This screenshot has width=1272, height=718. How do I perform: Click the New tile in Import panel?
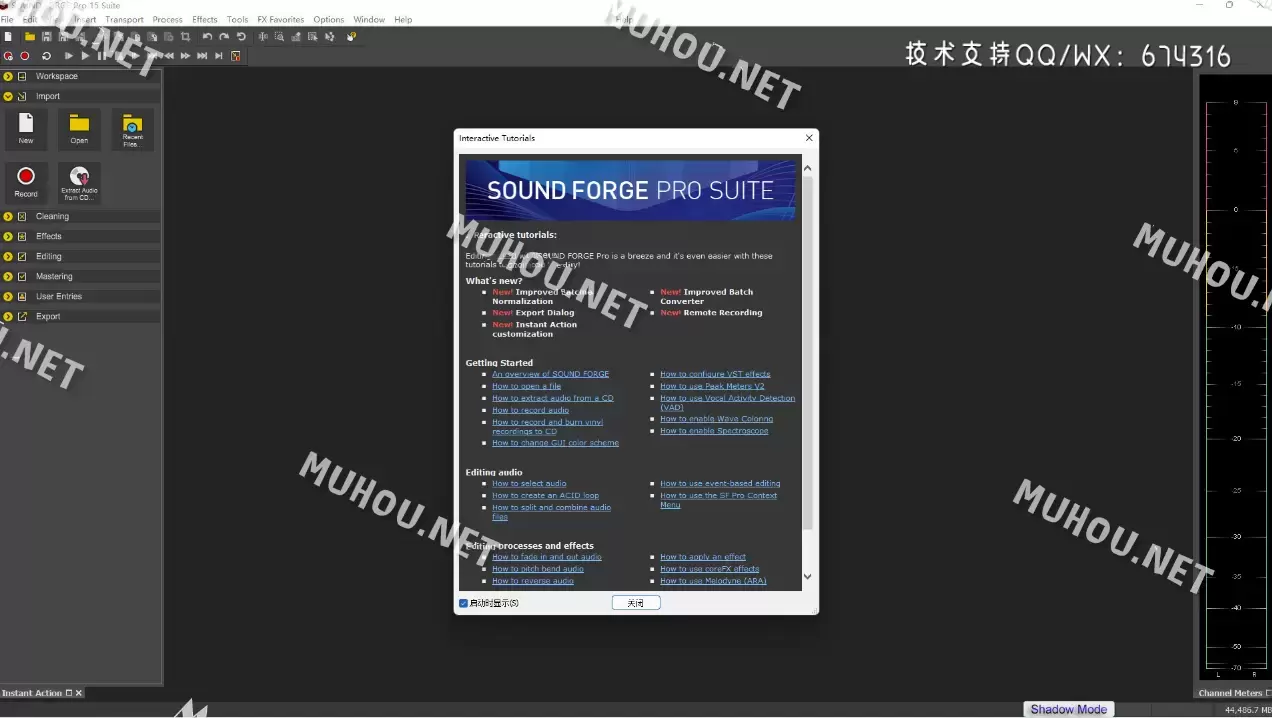(26, 129)
